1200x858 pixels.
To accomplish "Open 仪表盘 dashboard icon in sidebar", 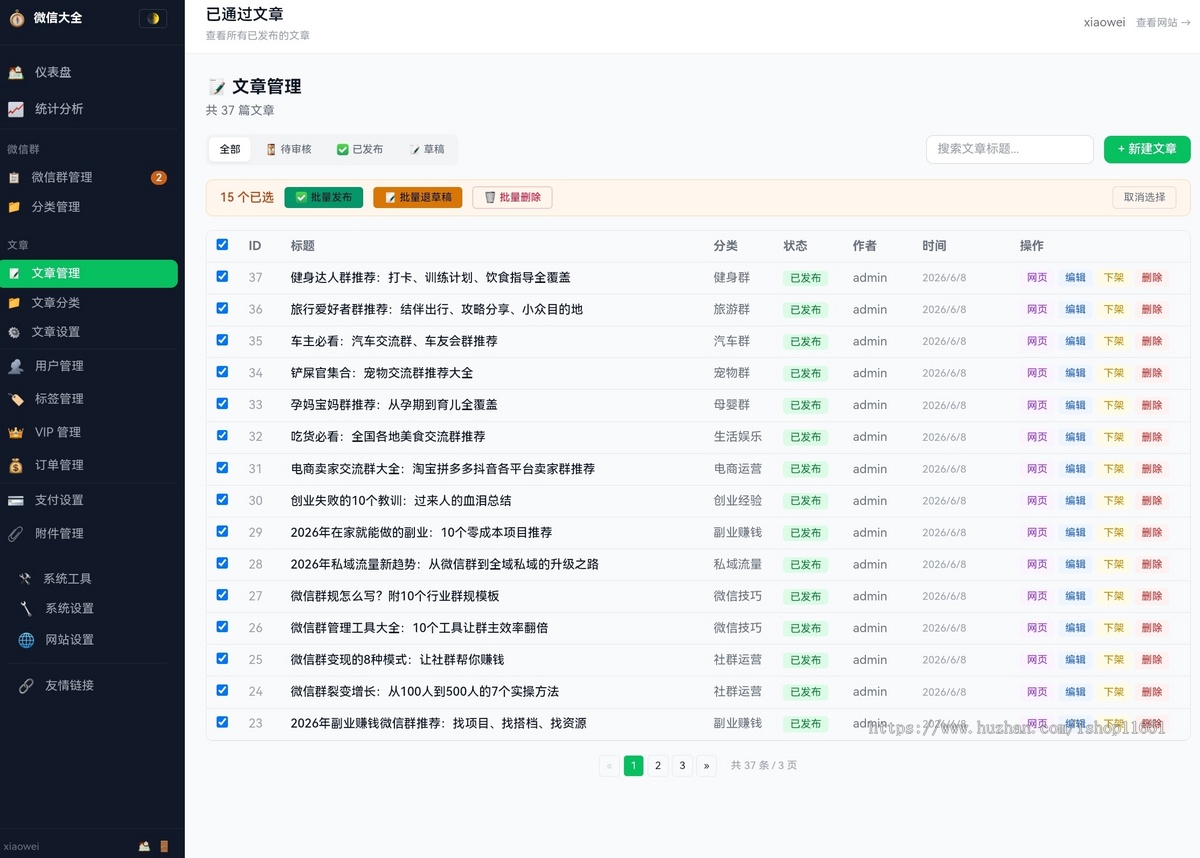I will [x=16, y=72].
